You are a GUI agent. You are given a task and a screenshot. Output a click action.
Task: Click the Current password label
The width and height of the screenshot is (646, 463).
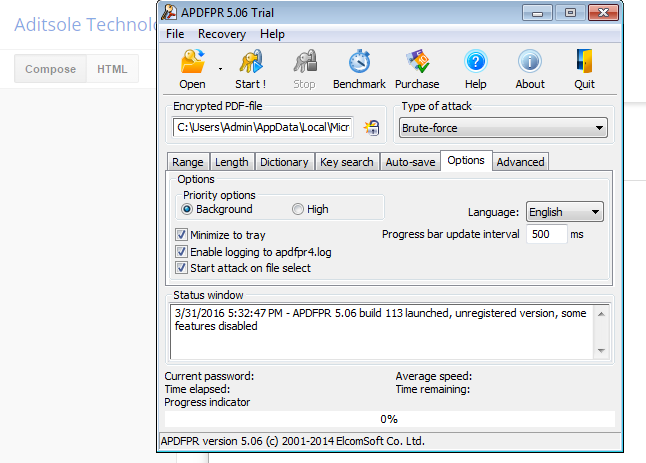209,376
